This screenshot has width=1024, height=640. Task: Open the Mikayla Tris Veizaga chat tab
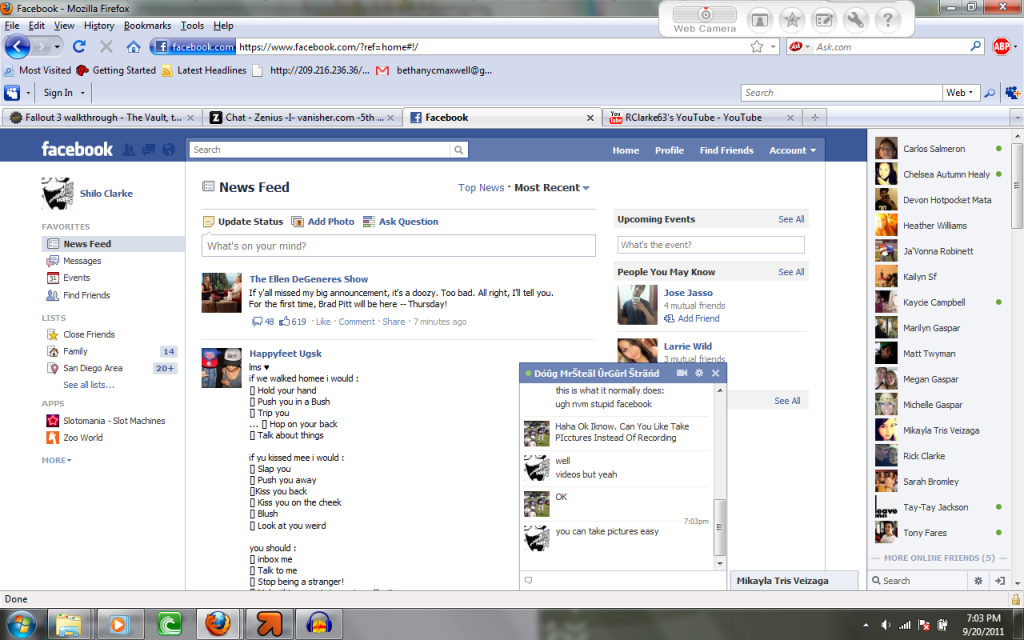click(794, 581)
